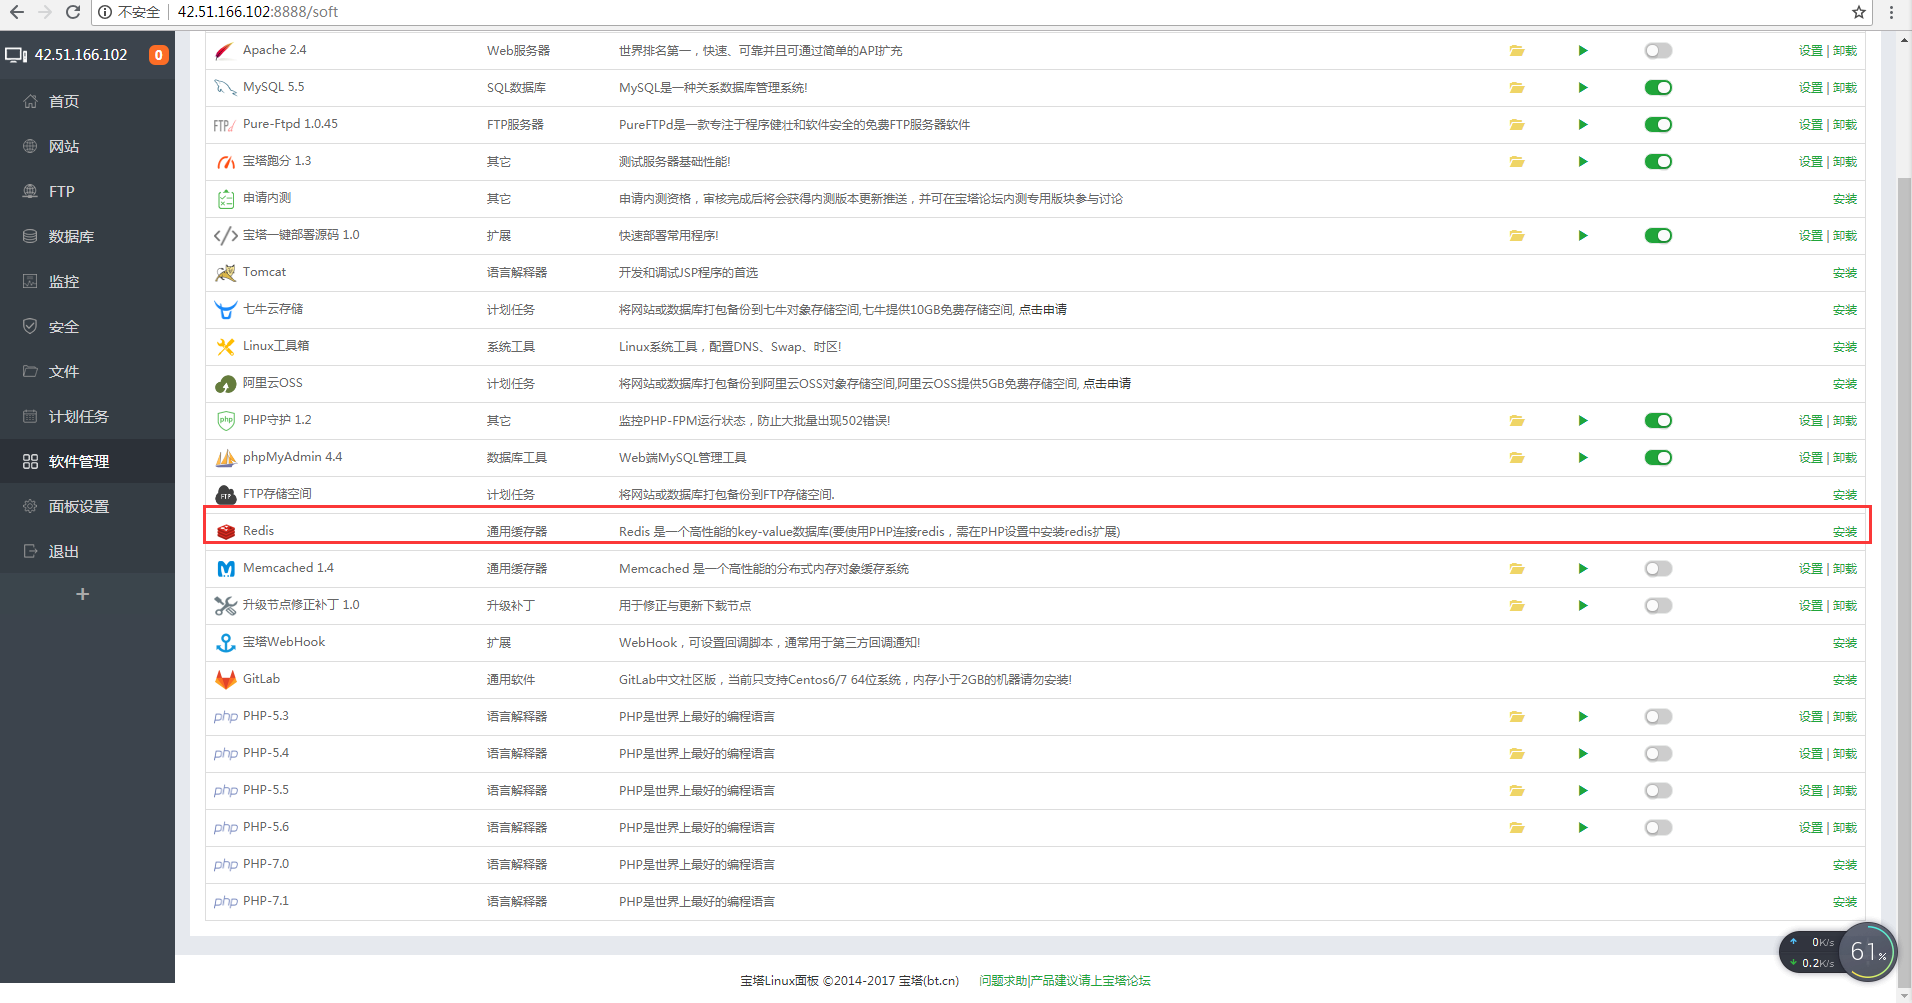Viewport: 1912px width, 1003px height.
Task: Click the Redis red cube icon
Action: (226, 531)
